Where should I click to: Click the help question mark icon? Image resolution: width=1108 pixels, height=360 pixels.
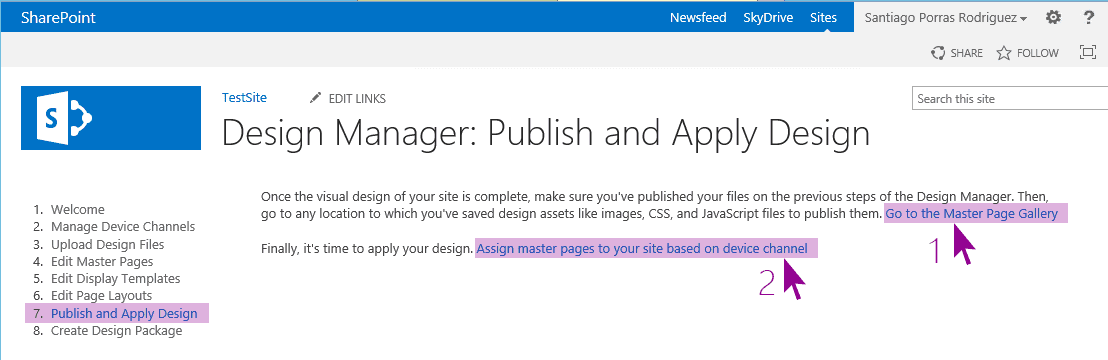(1089, 18)
